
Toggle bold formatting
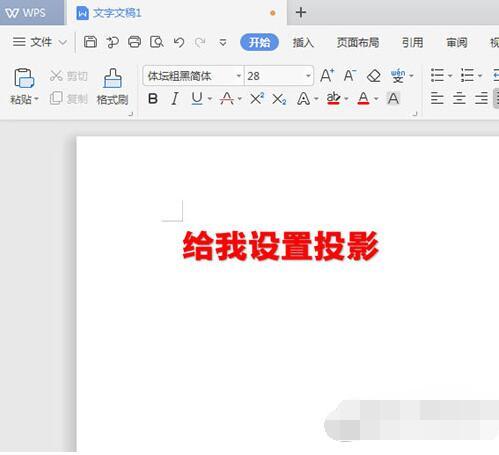pyautogui.click(x=153, y=99)
